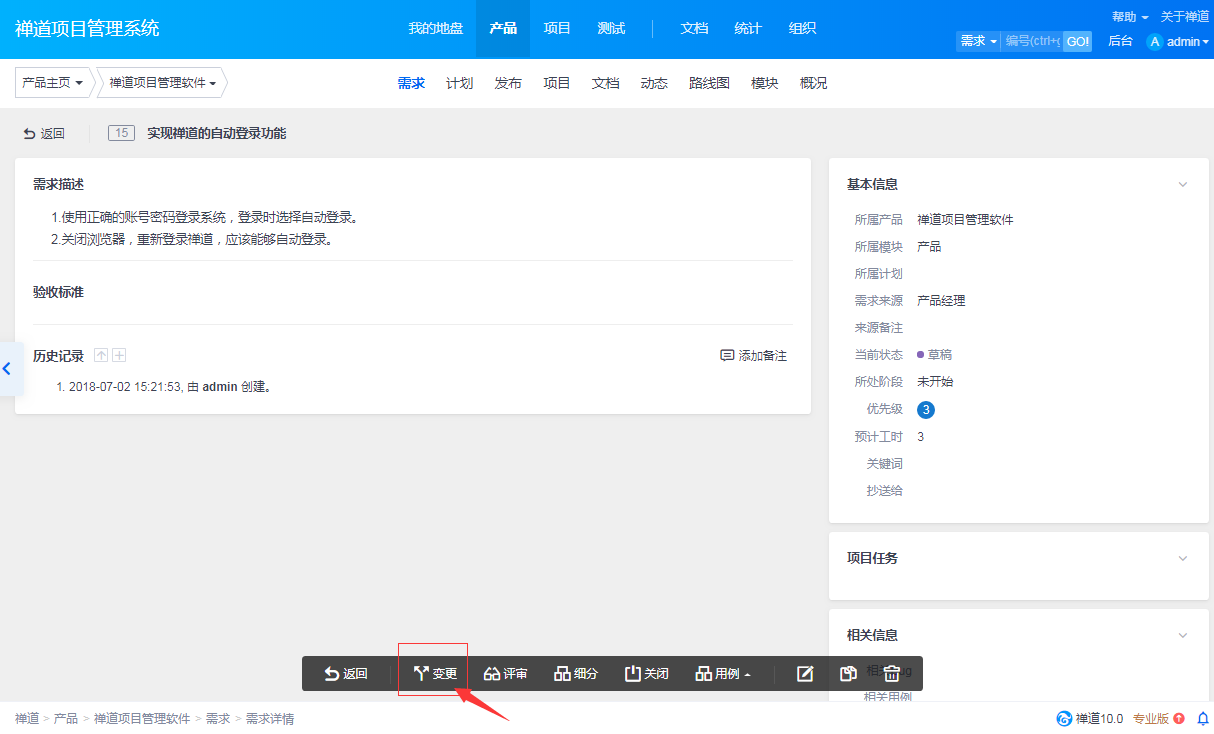Click the edit pencil icon in bottom toolbar

coord(805,674)
